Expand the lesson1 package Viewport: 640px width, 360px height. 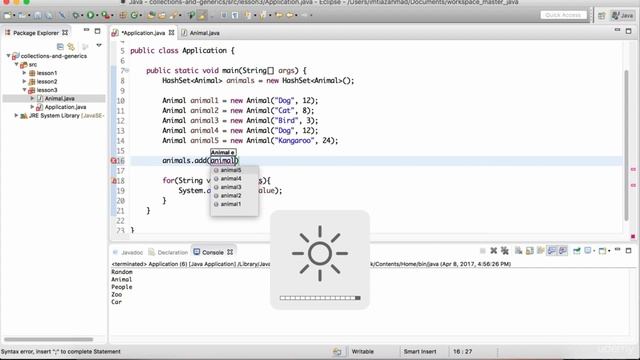coord(24,73)
